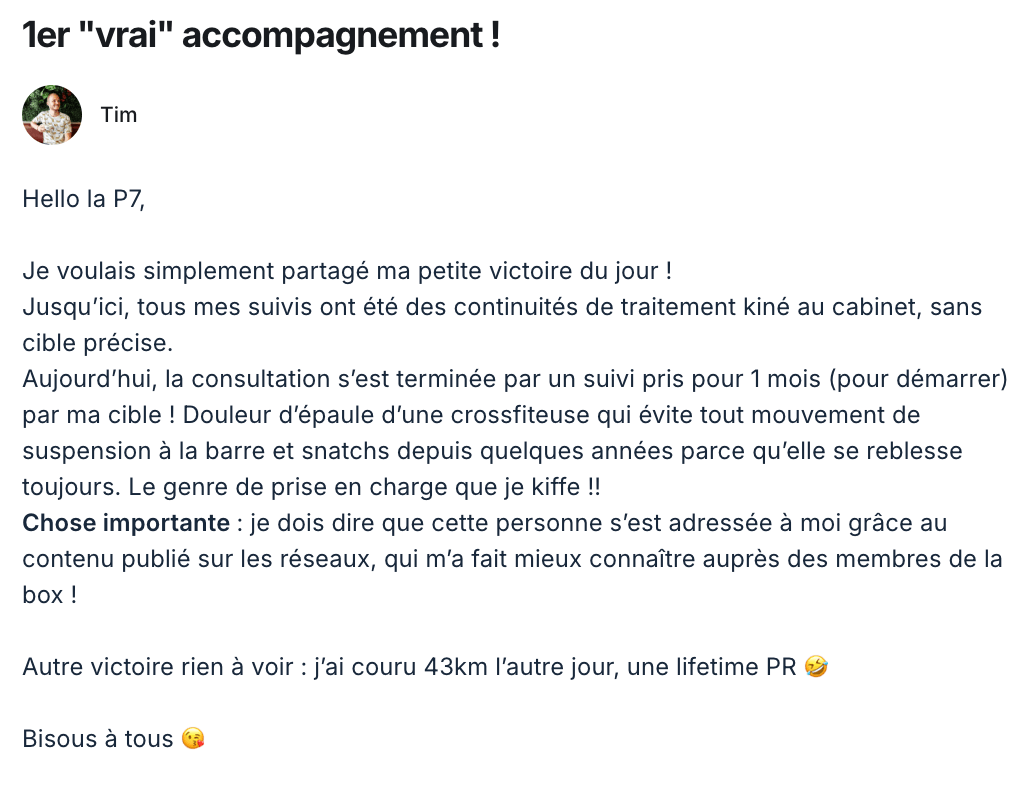Click 'Bisous à tous' closing line
This screenshot has width=1036, height=788.
[x=98, y=738]
